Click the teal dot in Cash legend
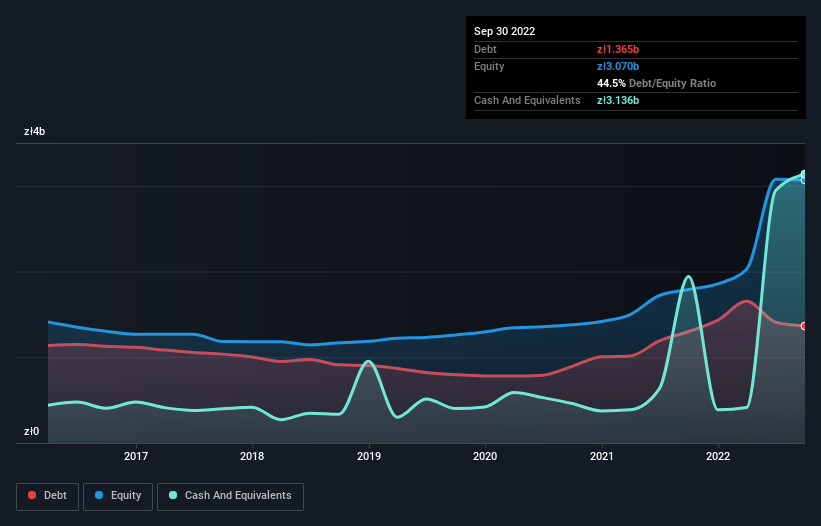 click(x=173, y=495)
